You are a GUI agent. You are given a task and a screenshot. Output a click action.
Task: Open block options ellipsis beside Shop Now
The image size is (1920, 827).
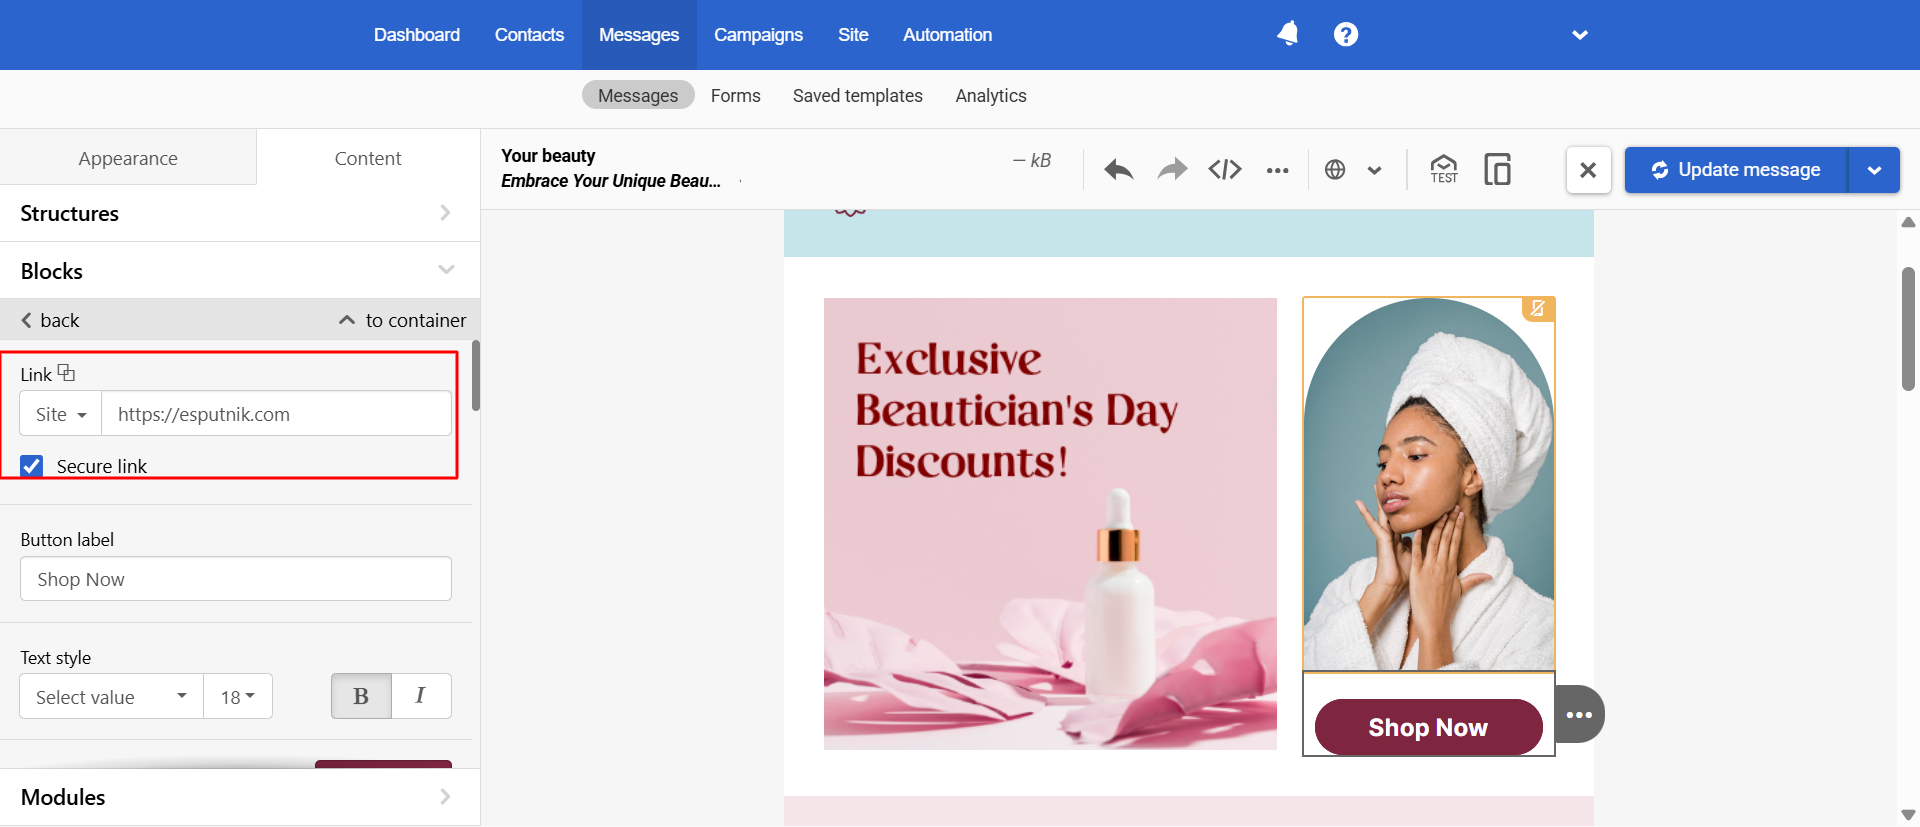point(1580,714)
